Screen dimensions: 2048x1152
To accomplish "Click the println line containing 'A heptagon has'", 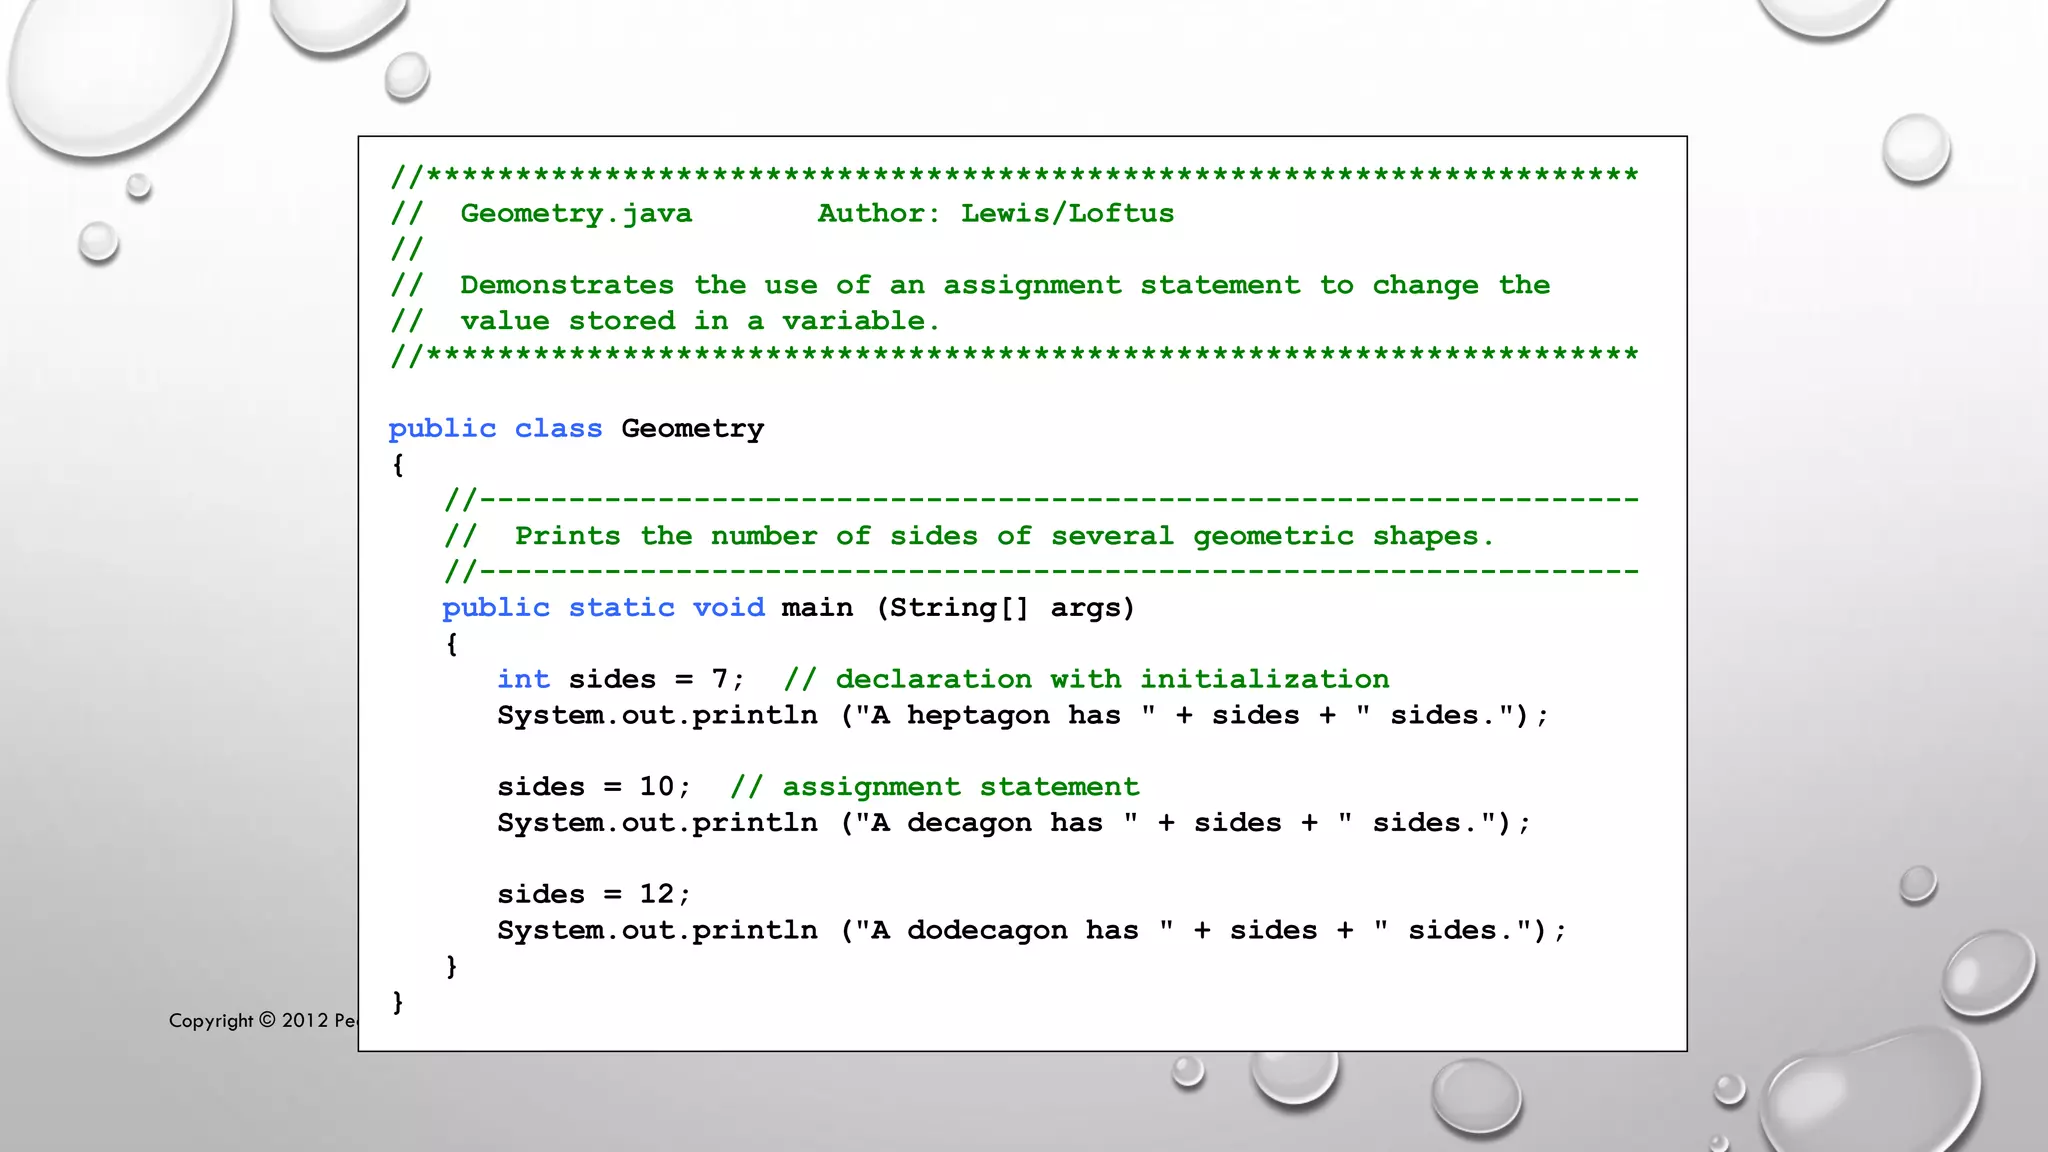I will click(1022, 716).
